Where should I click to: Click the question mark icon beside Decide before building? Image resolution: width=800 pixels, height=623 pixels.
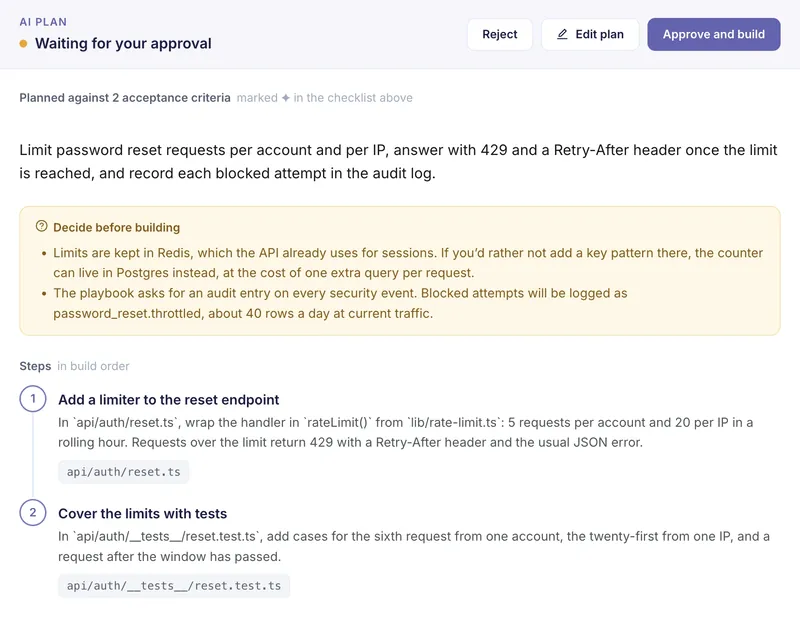point(41,226)
